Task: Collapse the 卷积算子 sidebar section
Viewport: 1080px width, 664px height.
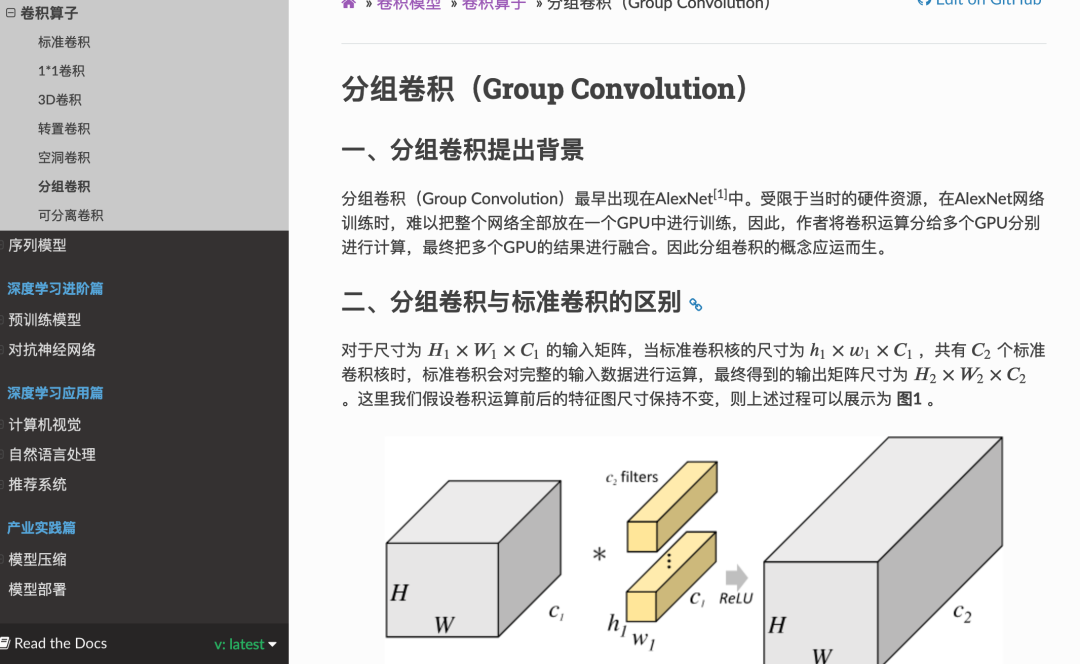Action: [x=10, y=12]
